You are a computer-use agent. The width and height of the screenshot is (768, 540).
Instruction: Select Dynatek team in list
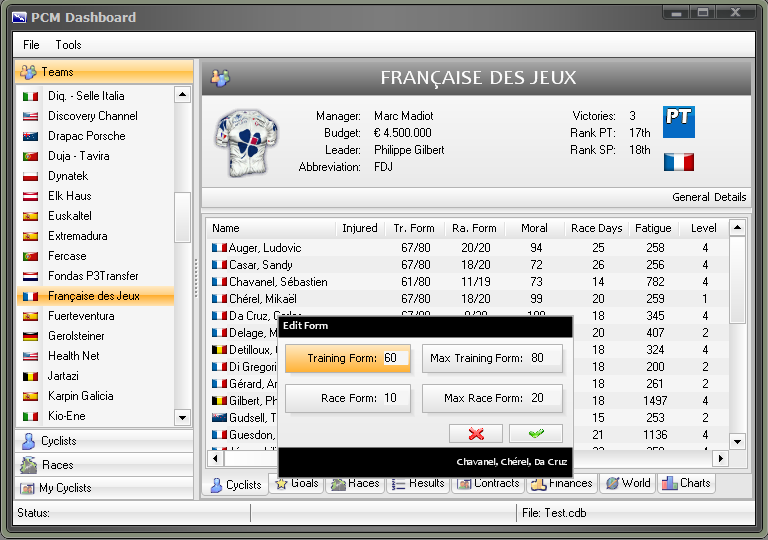[96, 176]
